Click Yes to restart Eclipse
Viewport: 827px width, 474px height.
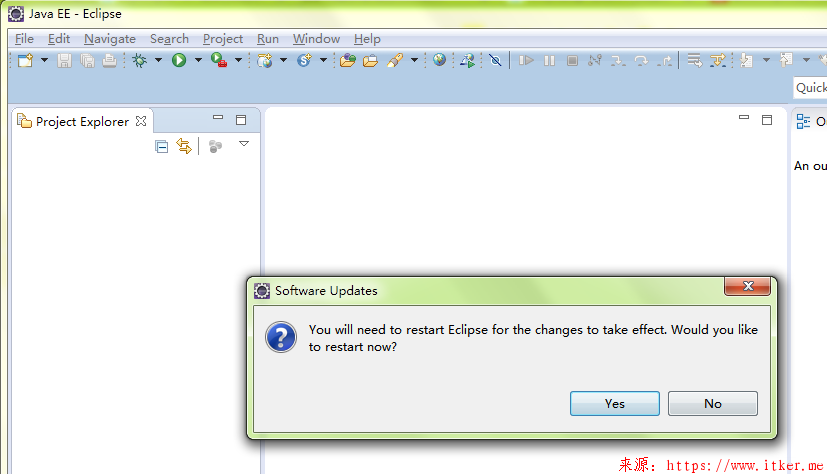[x=615, y=403]
